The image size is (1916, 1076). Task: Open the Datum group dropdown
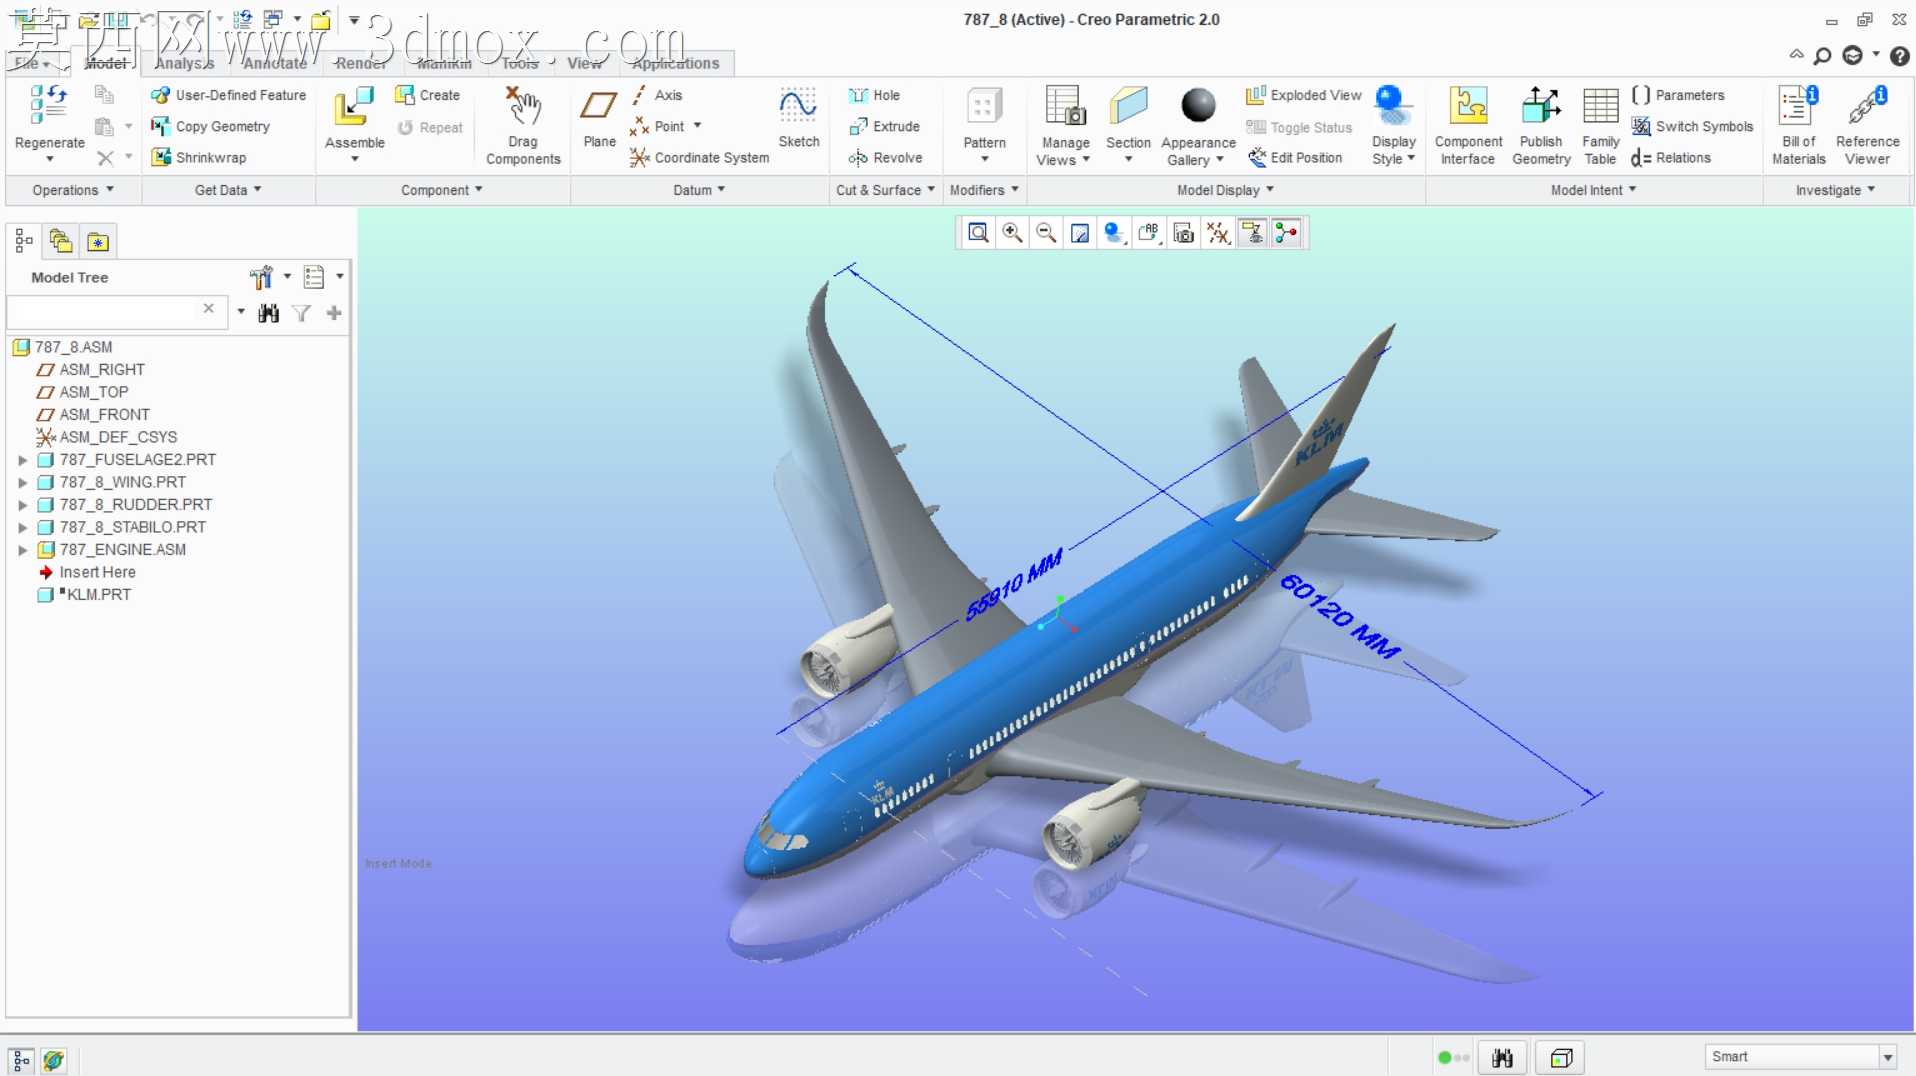coord(699,190)
